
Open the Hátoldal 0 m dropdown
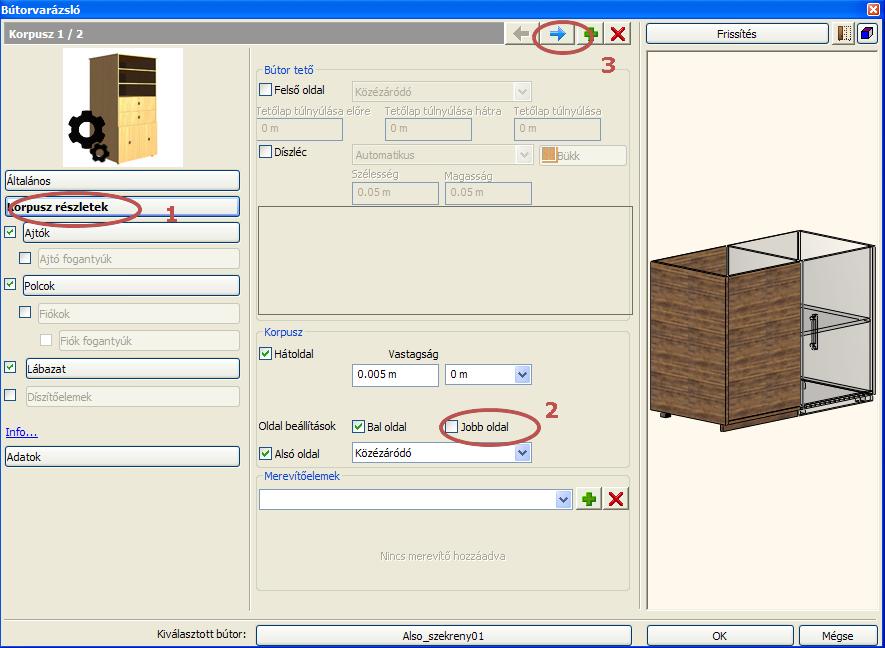(488, 374)
